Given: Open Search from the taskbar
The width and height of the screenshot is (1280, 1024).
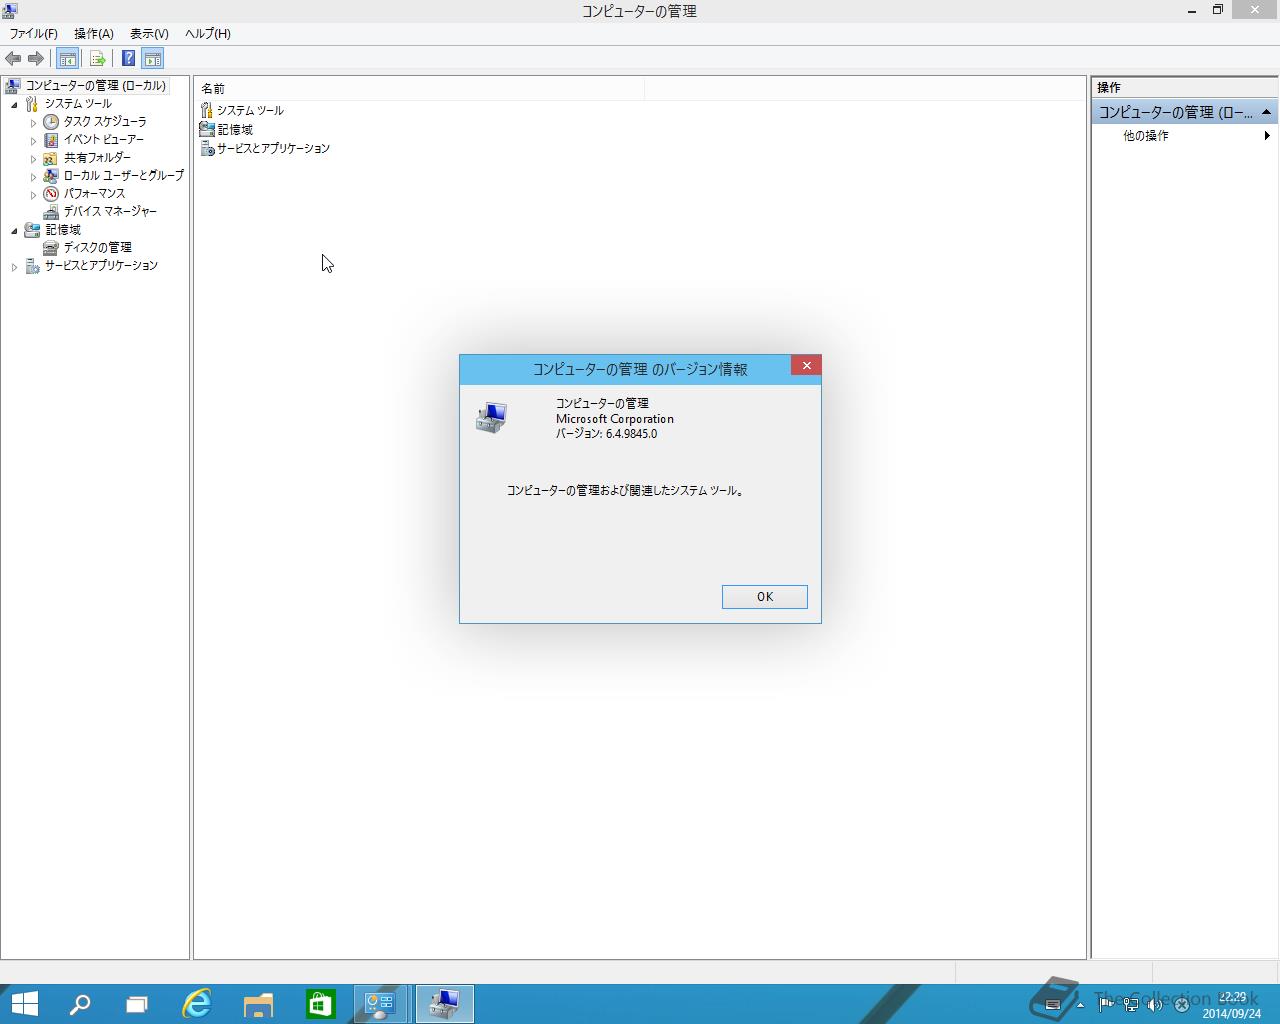Looking at the screenshot, I should point(79,1004).
